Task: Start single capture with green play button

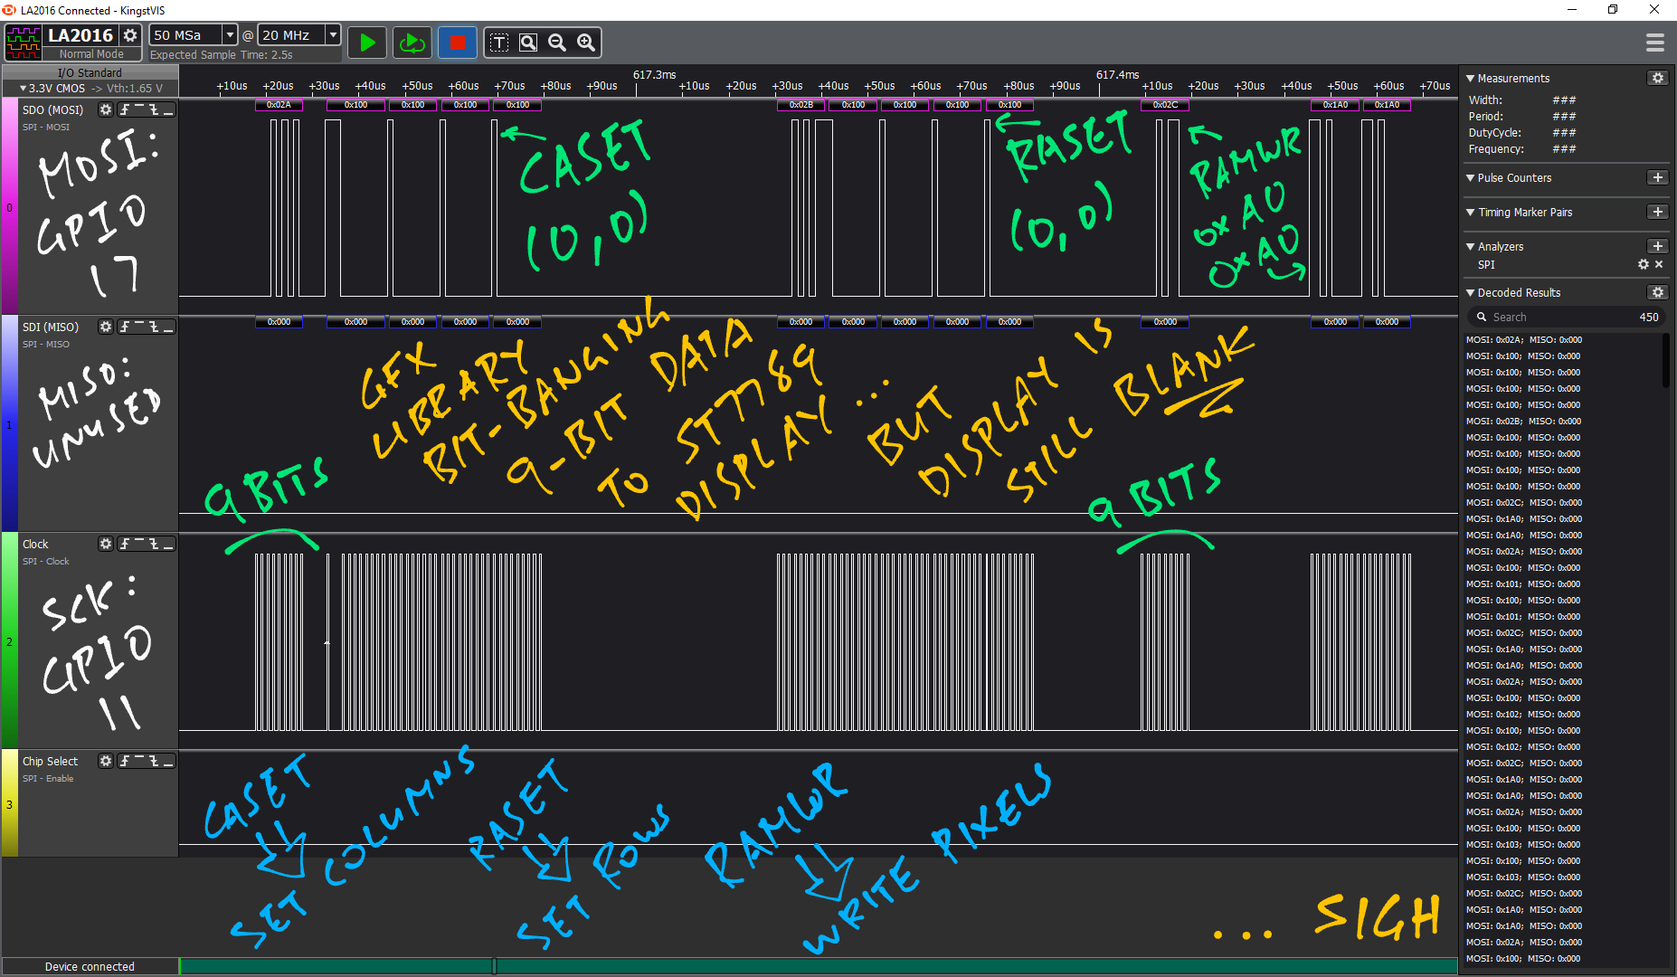Action: click(x=367, y=42)
